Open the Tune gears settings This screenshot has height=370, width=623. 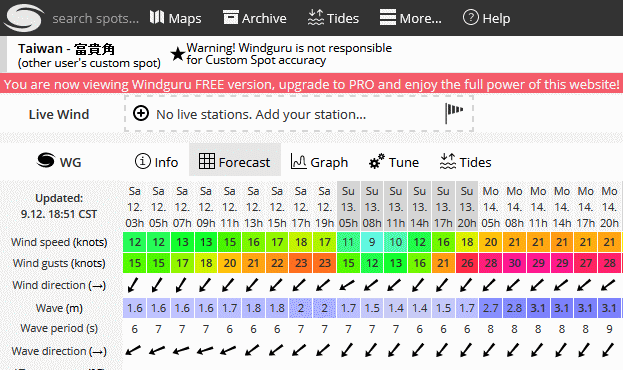(x=394, y=162)
